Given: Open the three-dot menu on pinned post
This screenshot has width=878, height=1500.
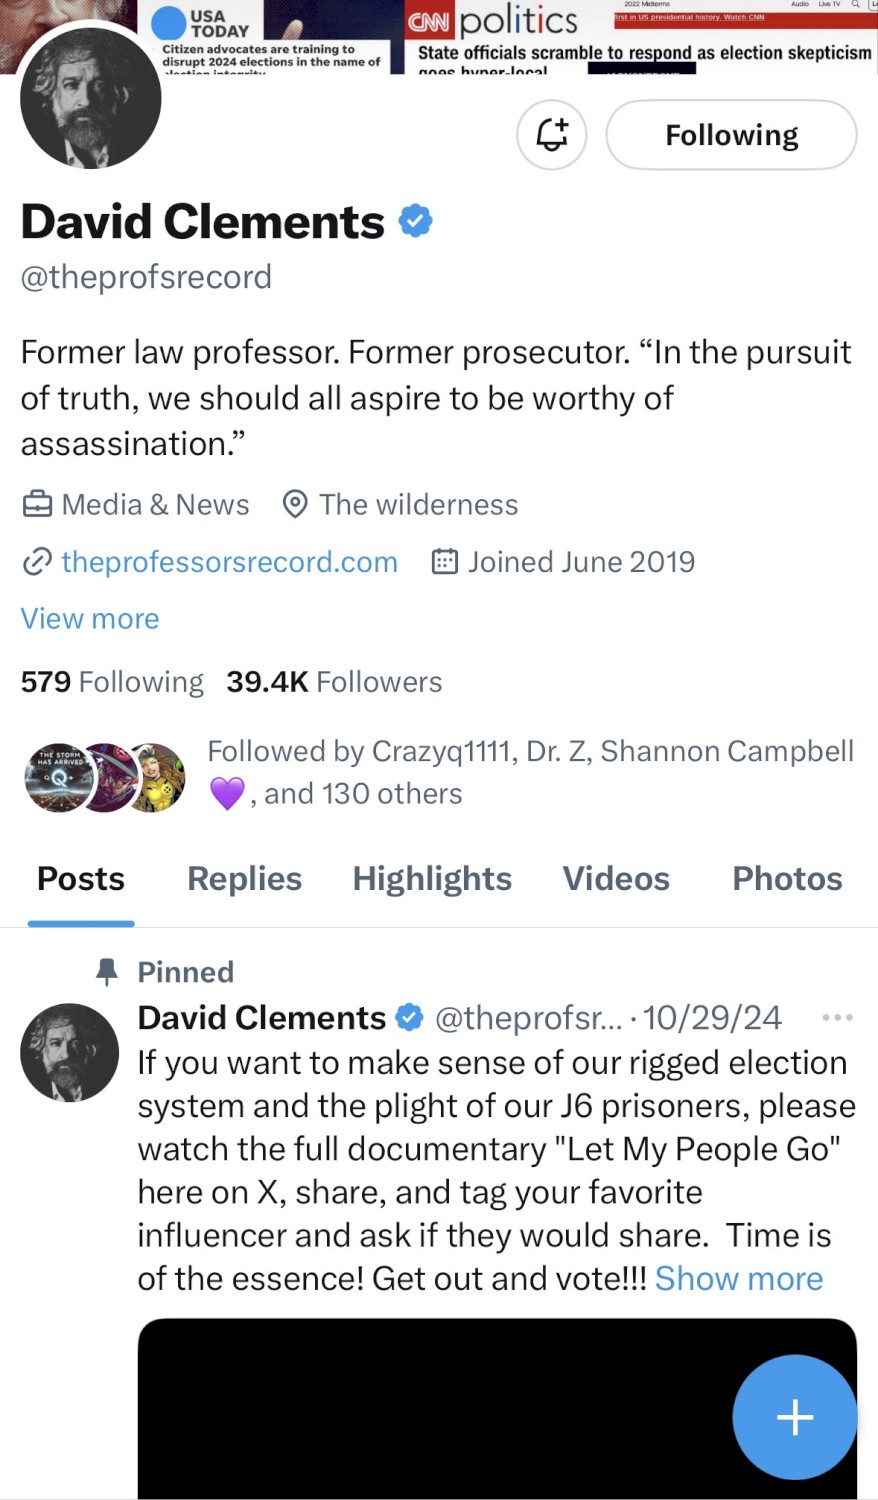Looking at the screenshot, I should [836, 1018].
